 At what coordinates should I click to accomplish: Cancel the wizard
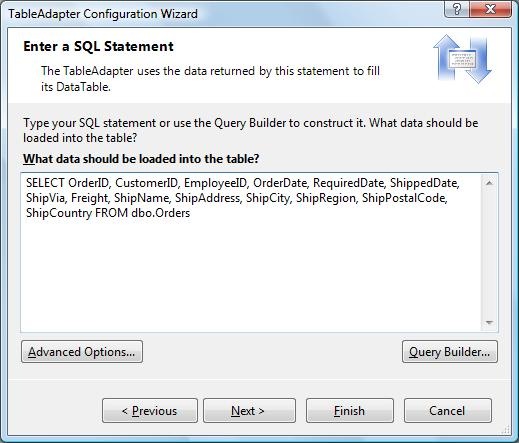coord(448,411)
